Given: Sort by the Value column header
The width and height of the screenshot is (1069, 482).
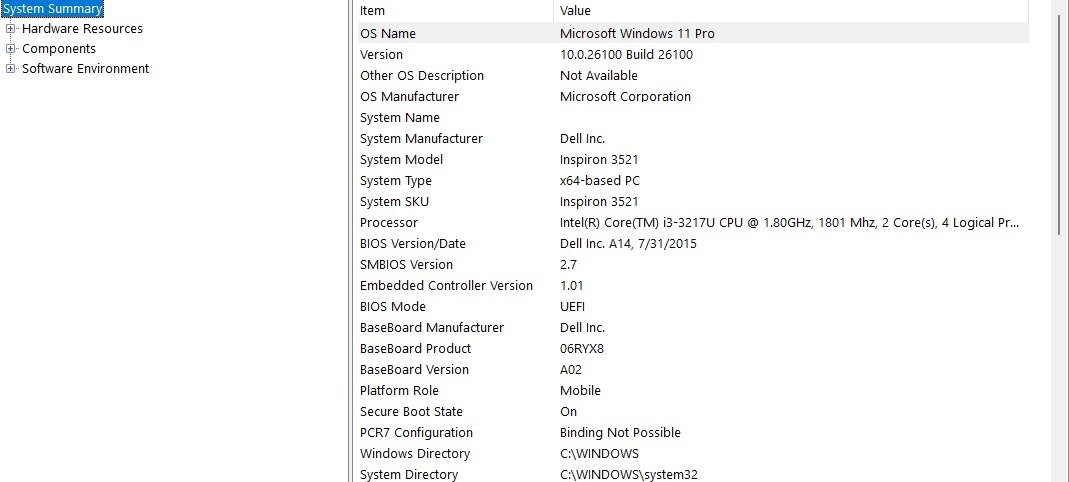Looking at the screenshot, I should [x=791, y=10].
